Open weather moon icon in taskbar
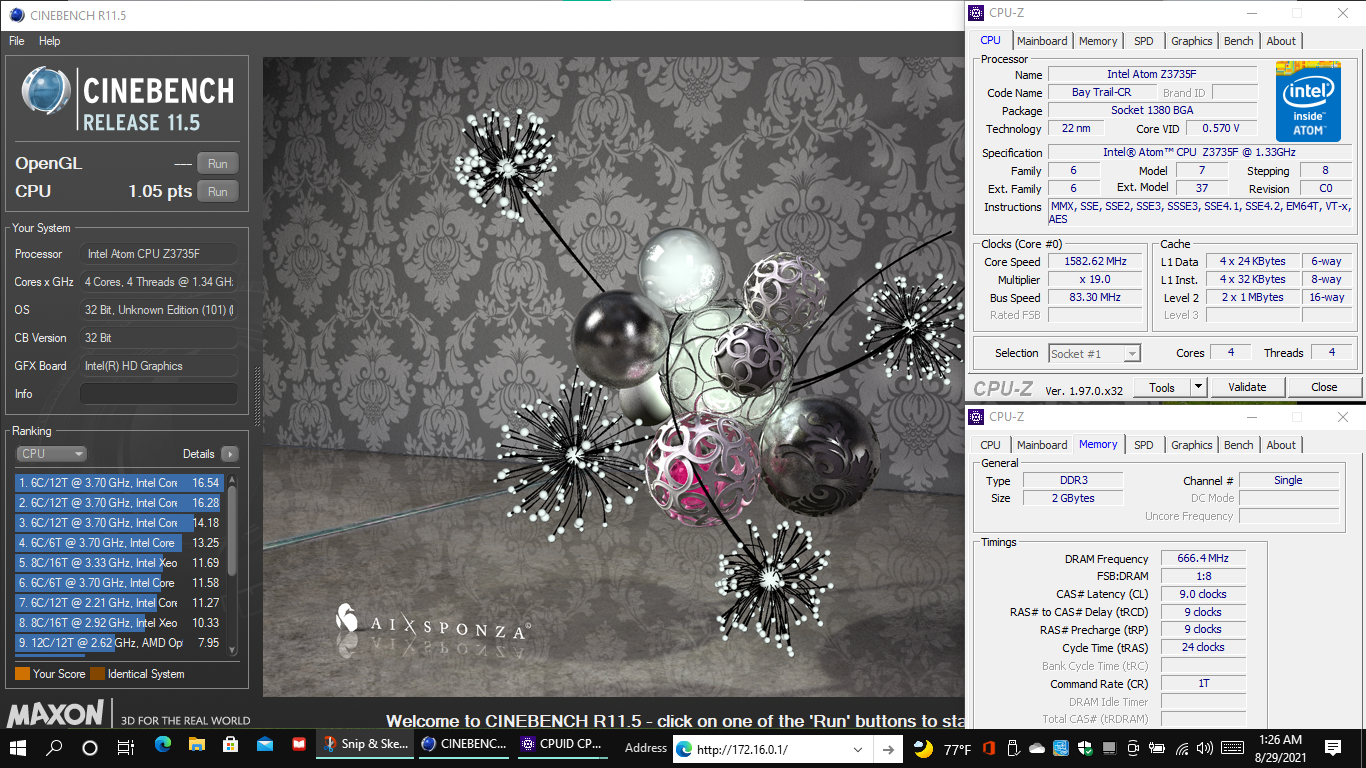 pos(923,748)
